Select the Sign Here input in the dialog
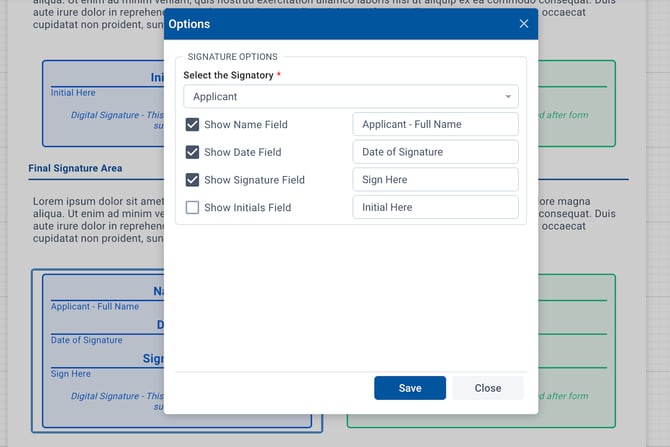Screen dimensions: 670x447 (x=435, y=180)
